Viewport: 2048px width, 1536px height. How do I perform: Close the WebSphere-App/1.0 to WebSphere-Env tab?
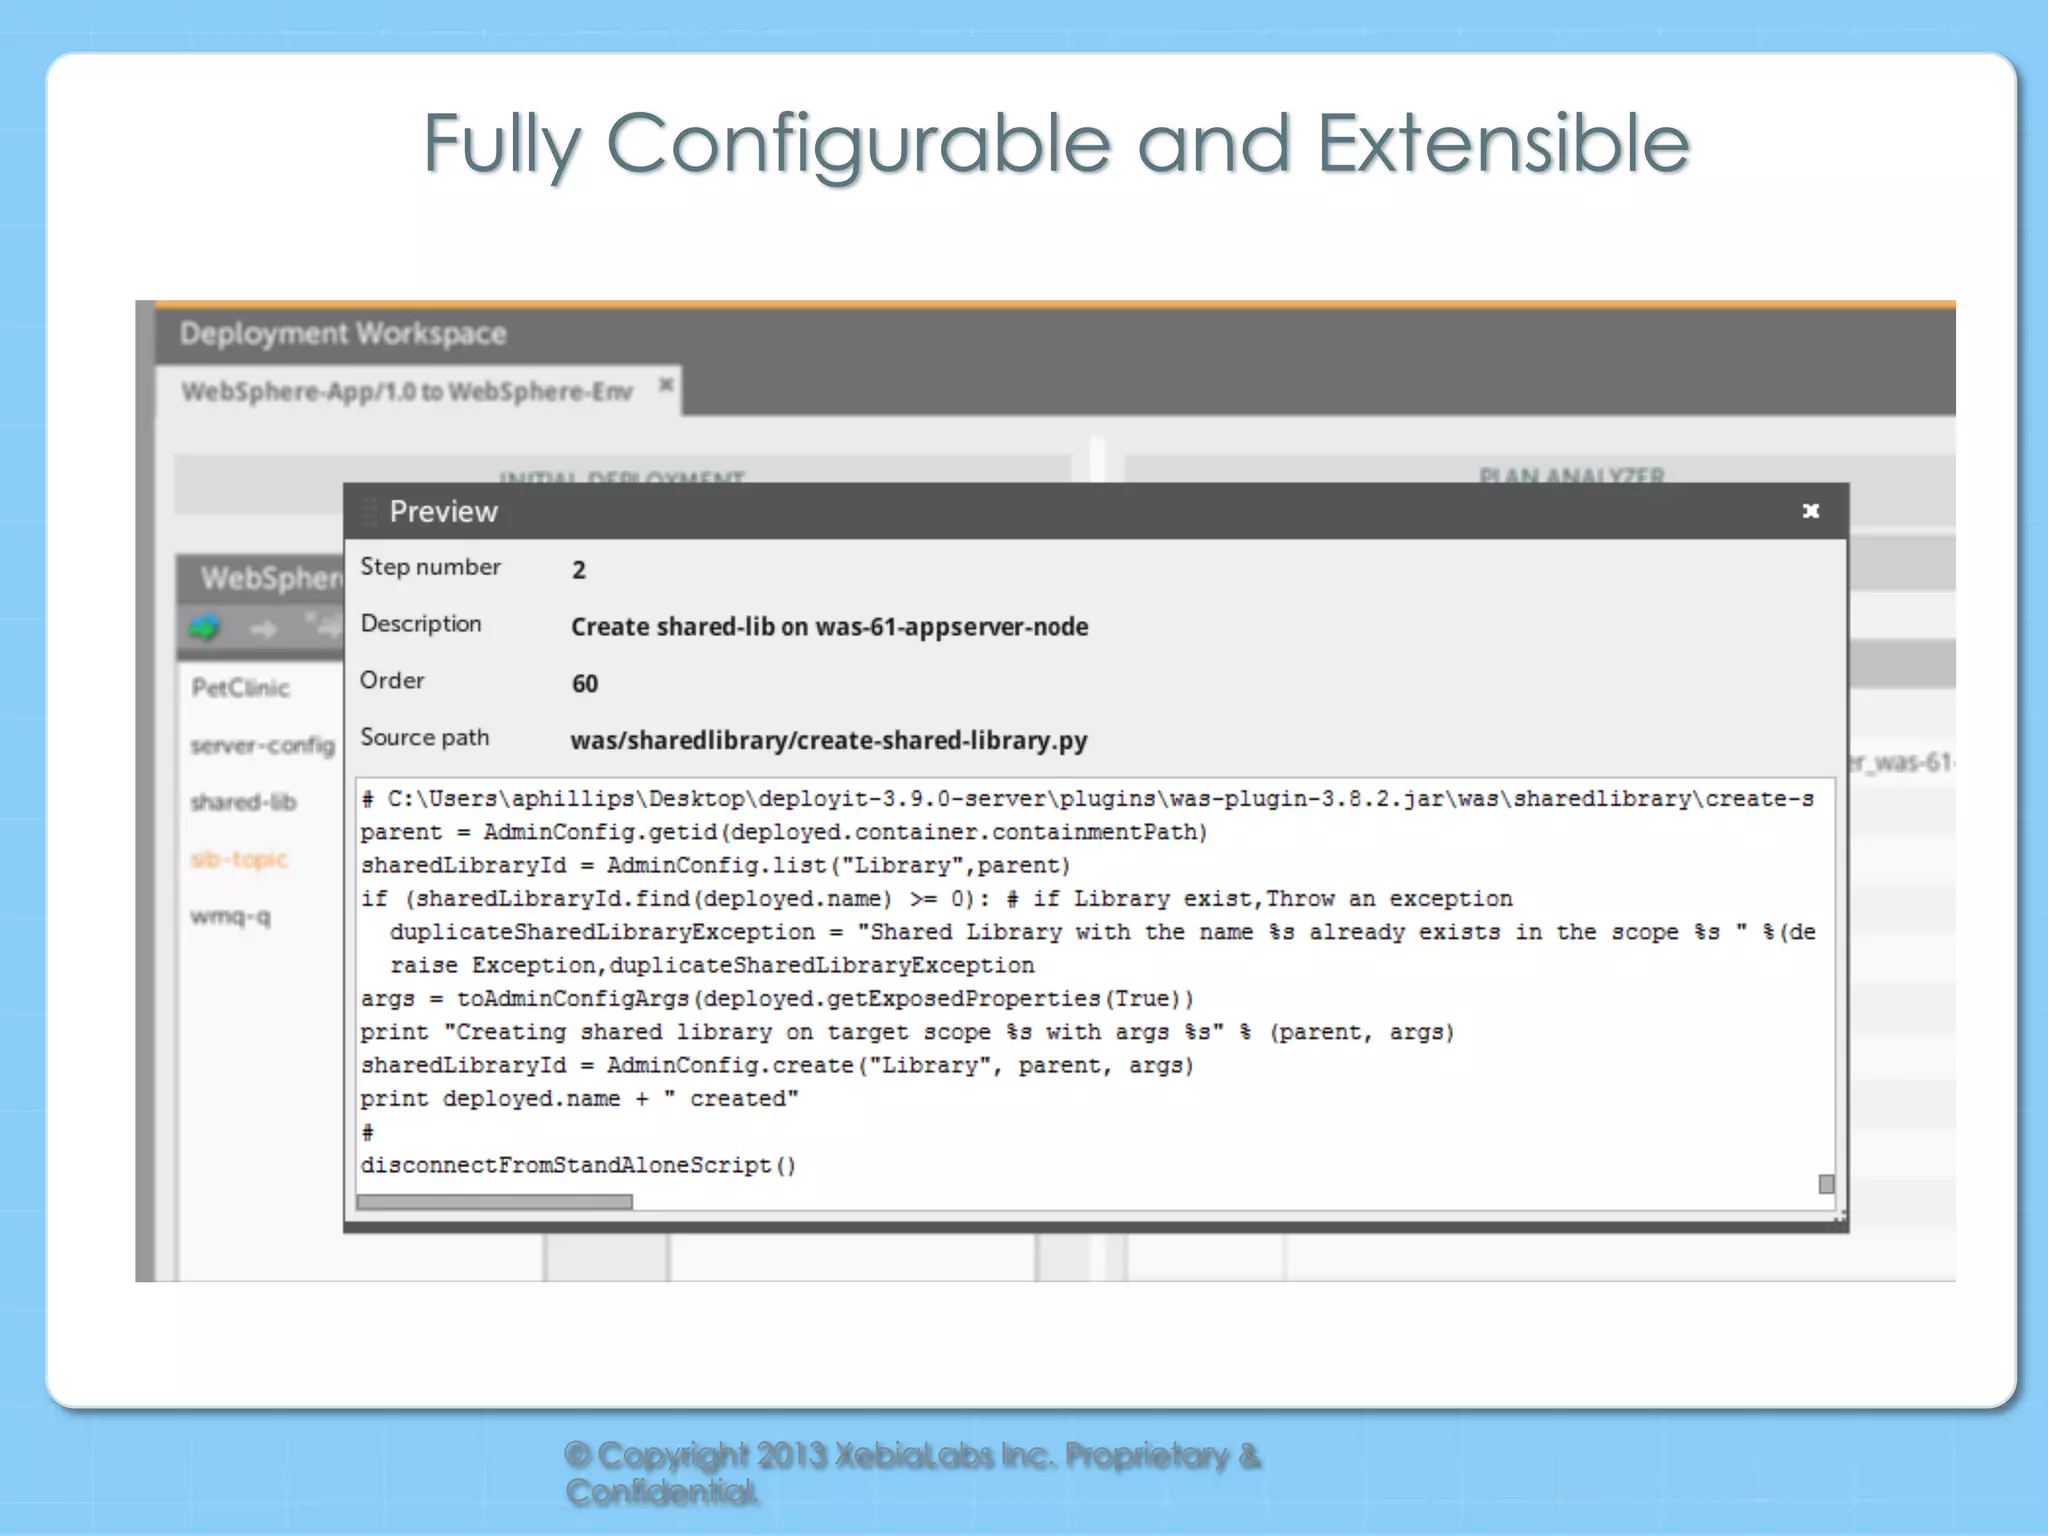tap(666, 385)
